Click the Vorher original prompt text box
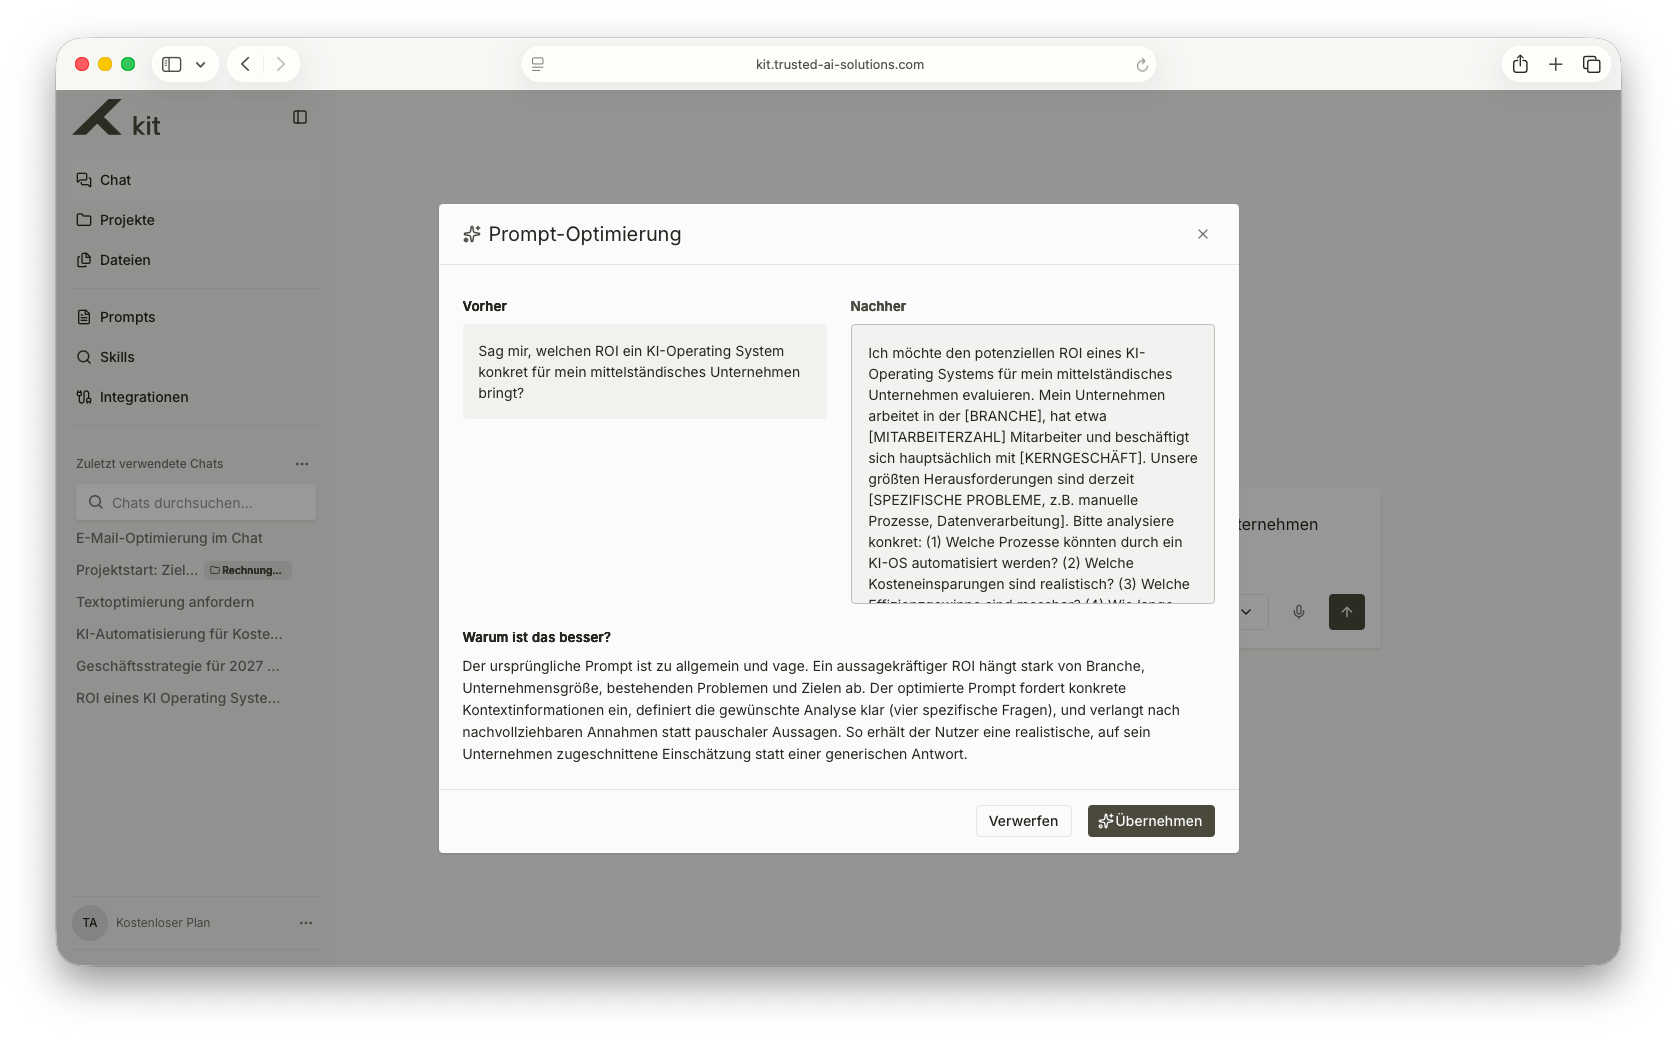Viewport: 1677px width, 1040px height. point(644,372)
